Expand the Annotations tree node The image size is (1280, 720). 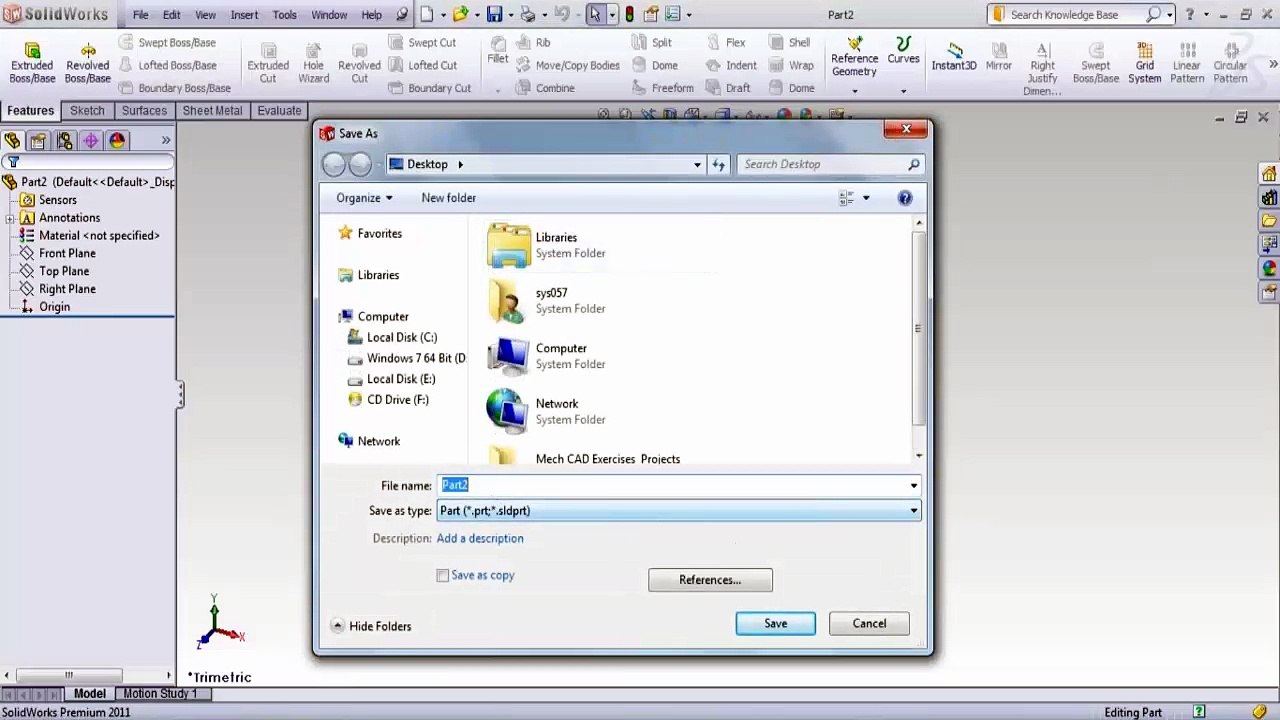9,218
